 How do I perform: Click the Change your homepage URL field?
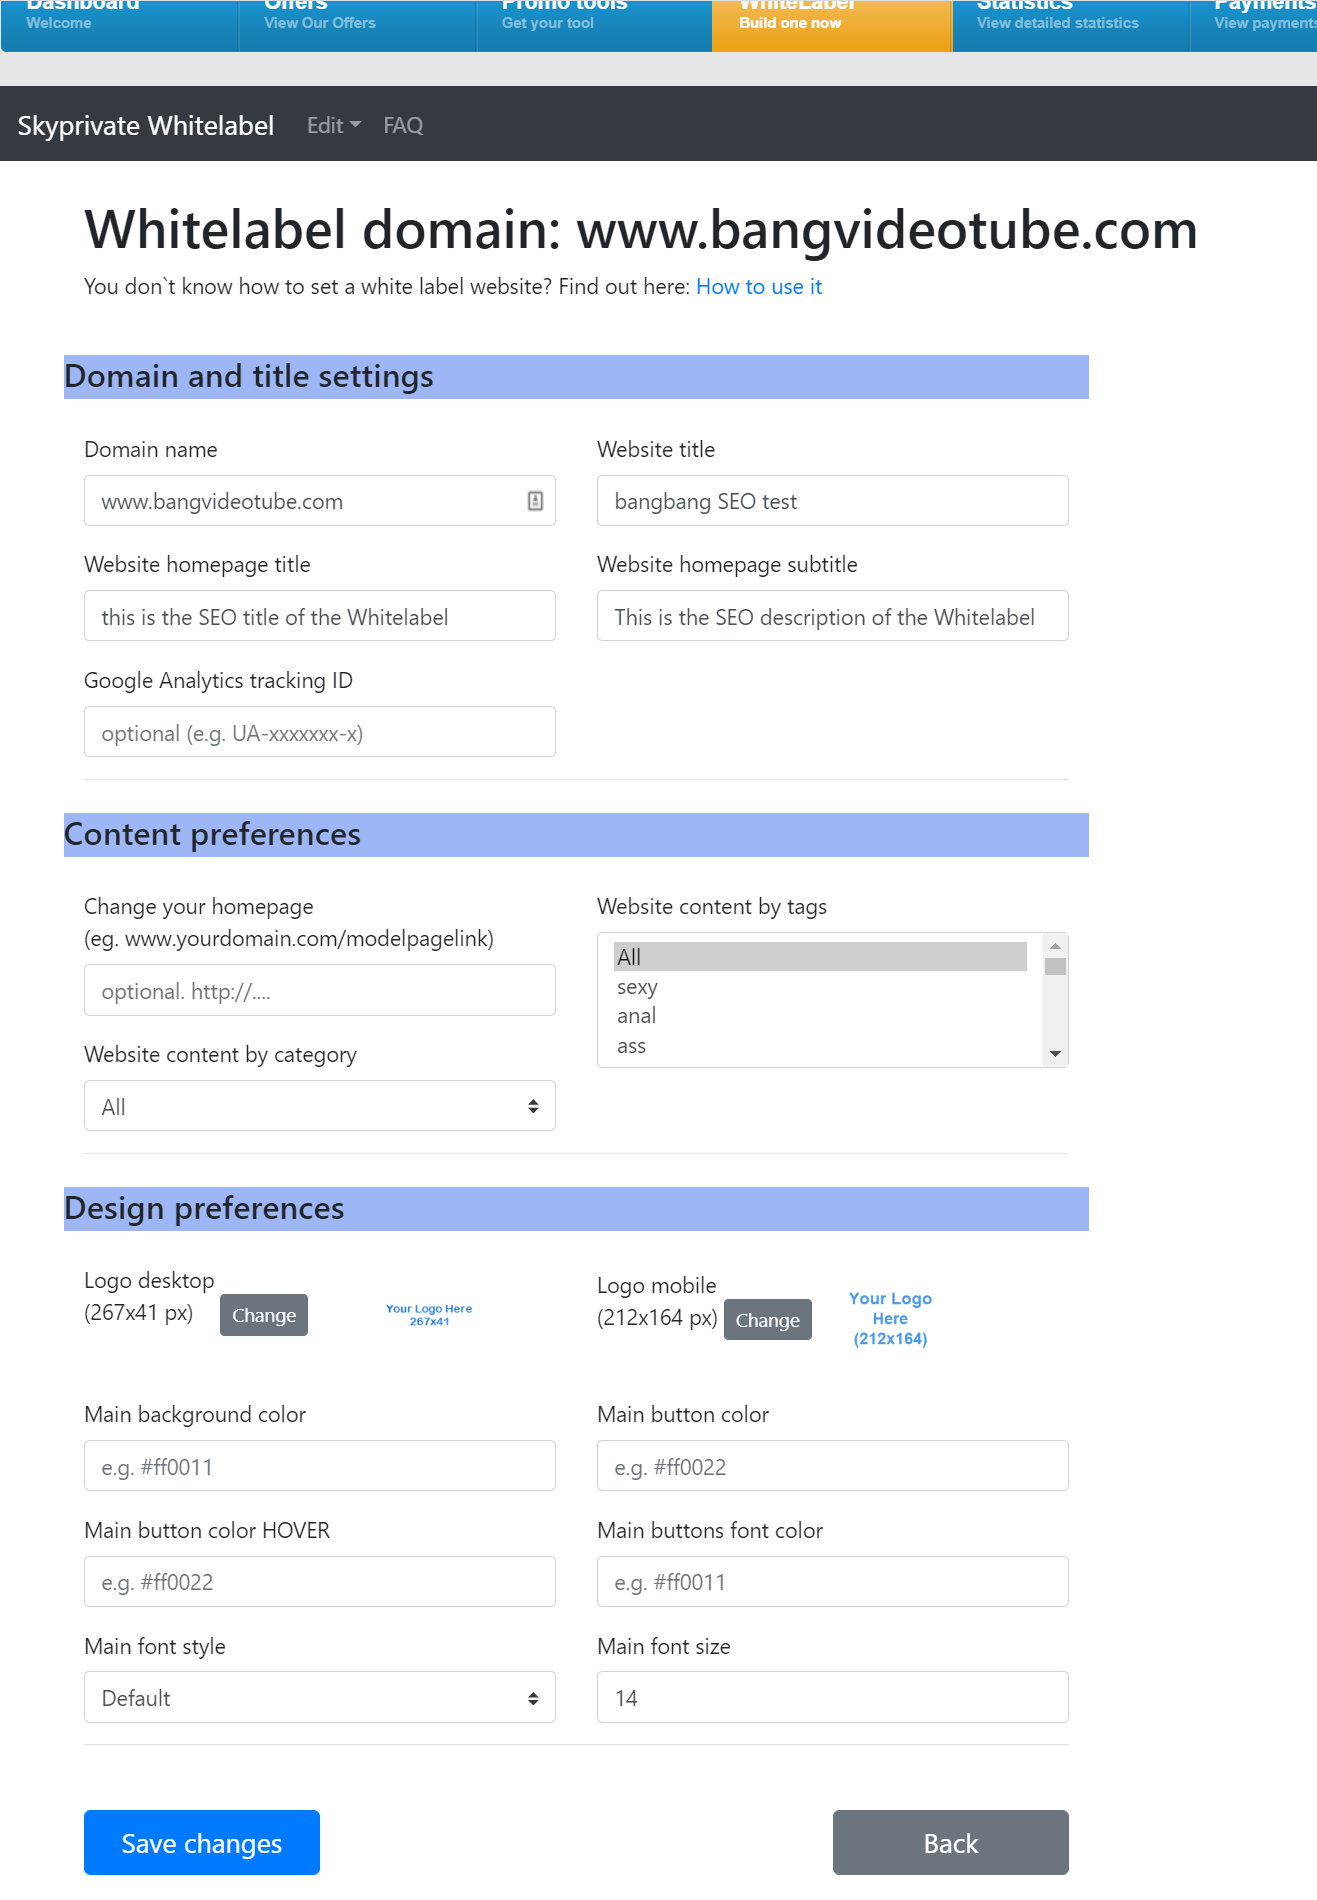tap(320, 990)
